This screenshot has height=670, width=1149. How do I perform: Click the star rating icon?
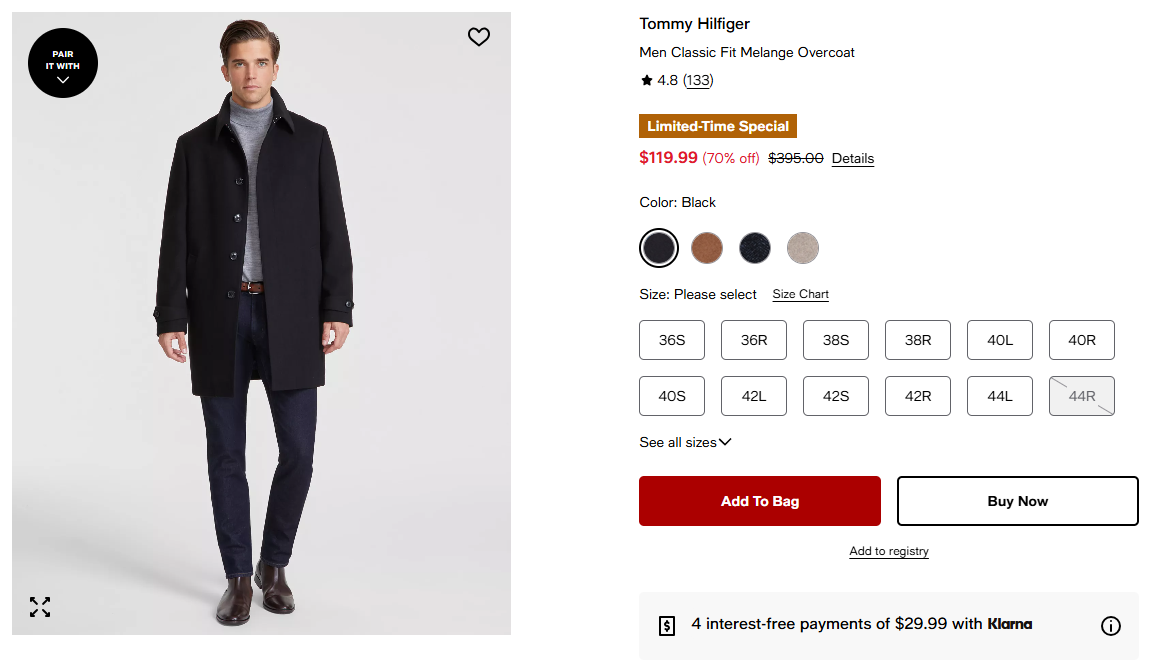coord(647,81)
